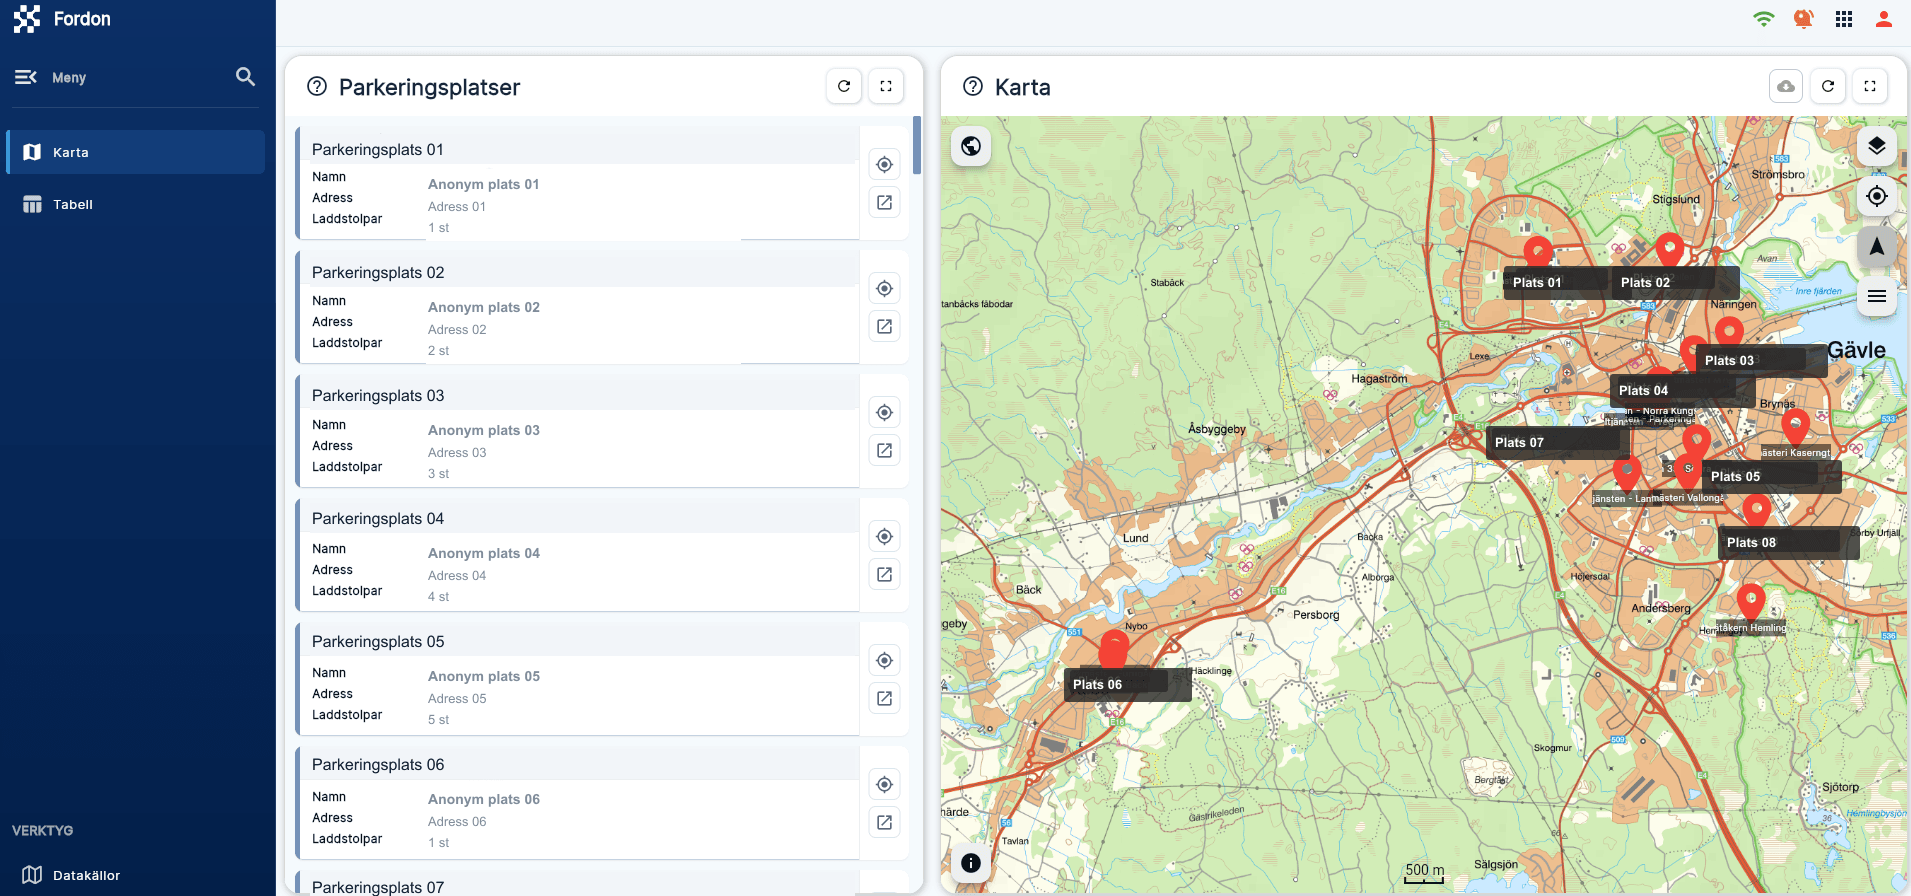Collapse the Meny sidebar
Screen dimensions: 1911x896
(26, 77)
